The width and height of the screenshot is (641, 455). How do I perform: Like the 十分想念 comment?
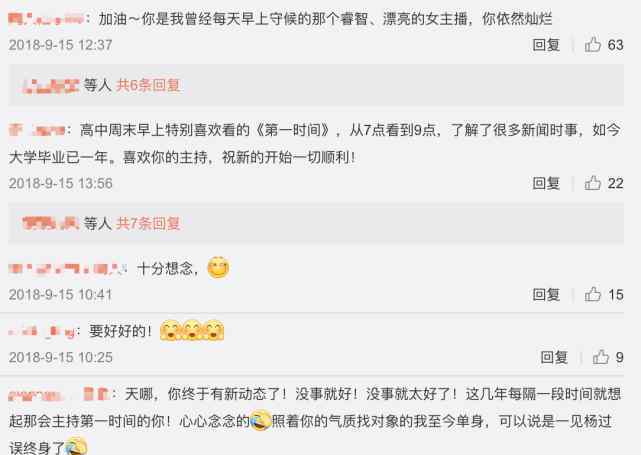point(592,294)
